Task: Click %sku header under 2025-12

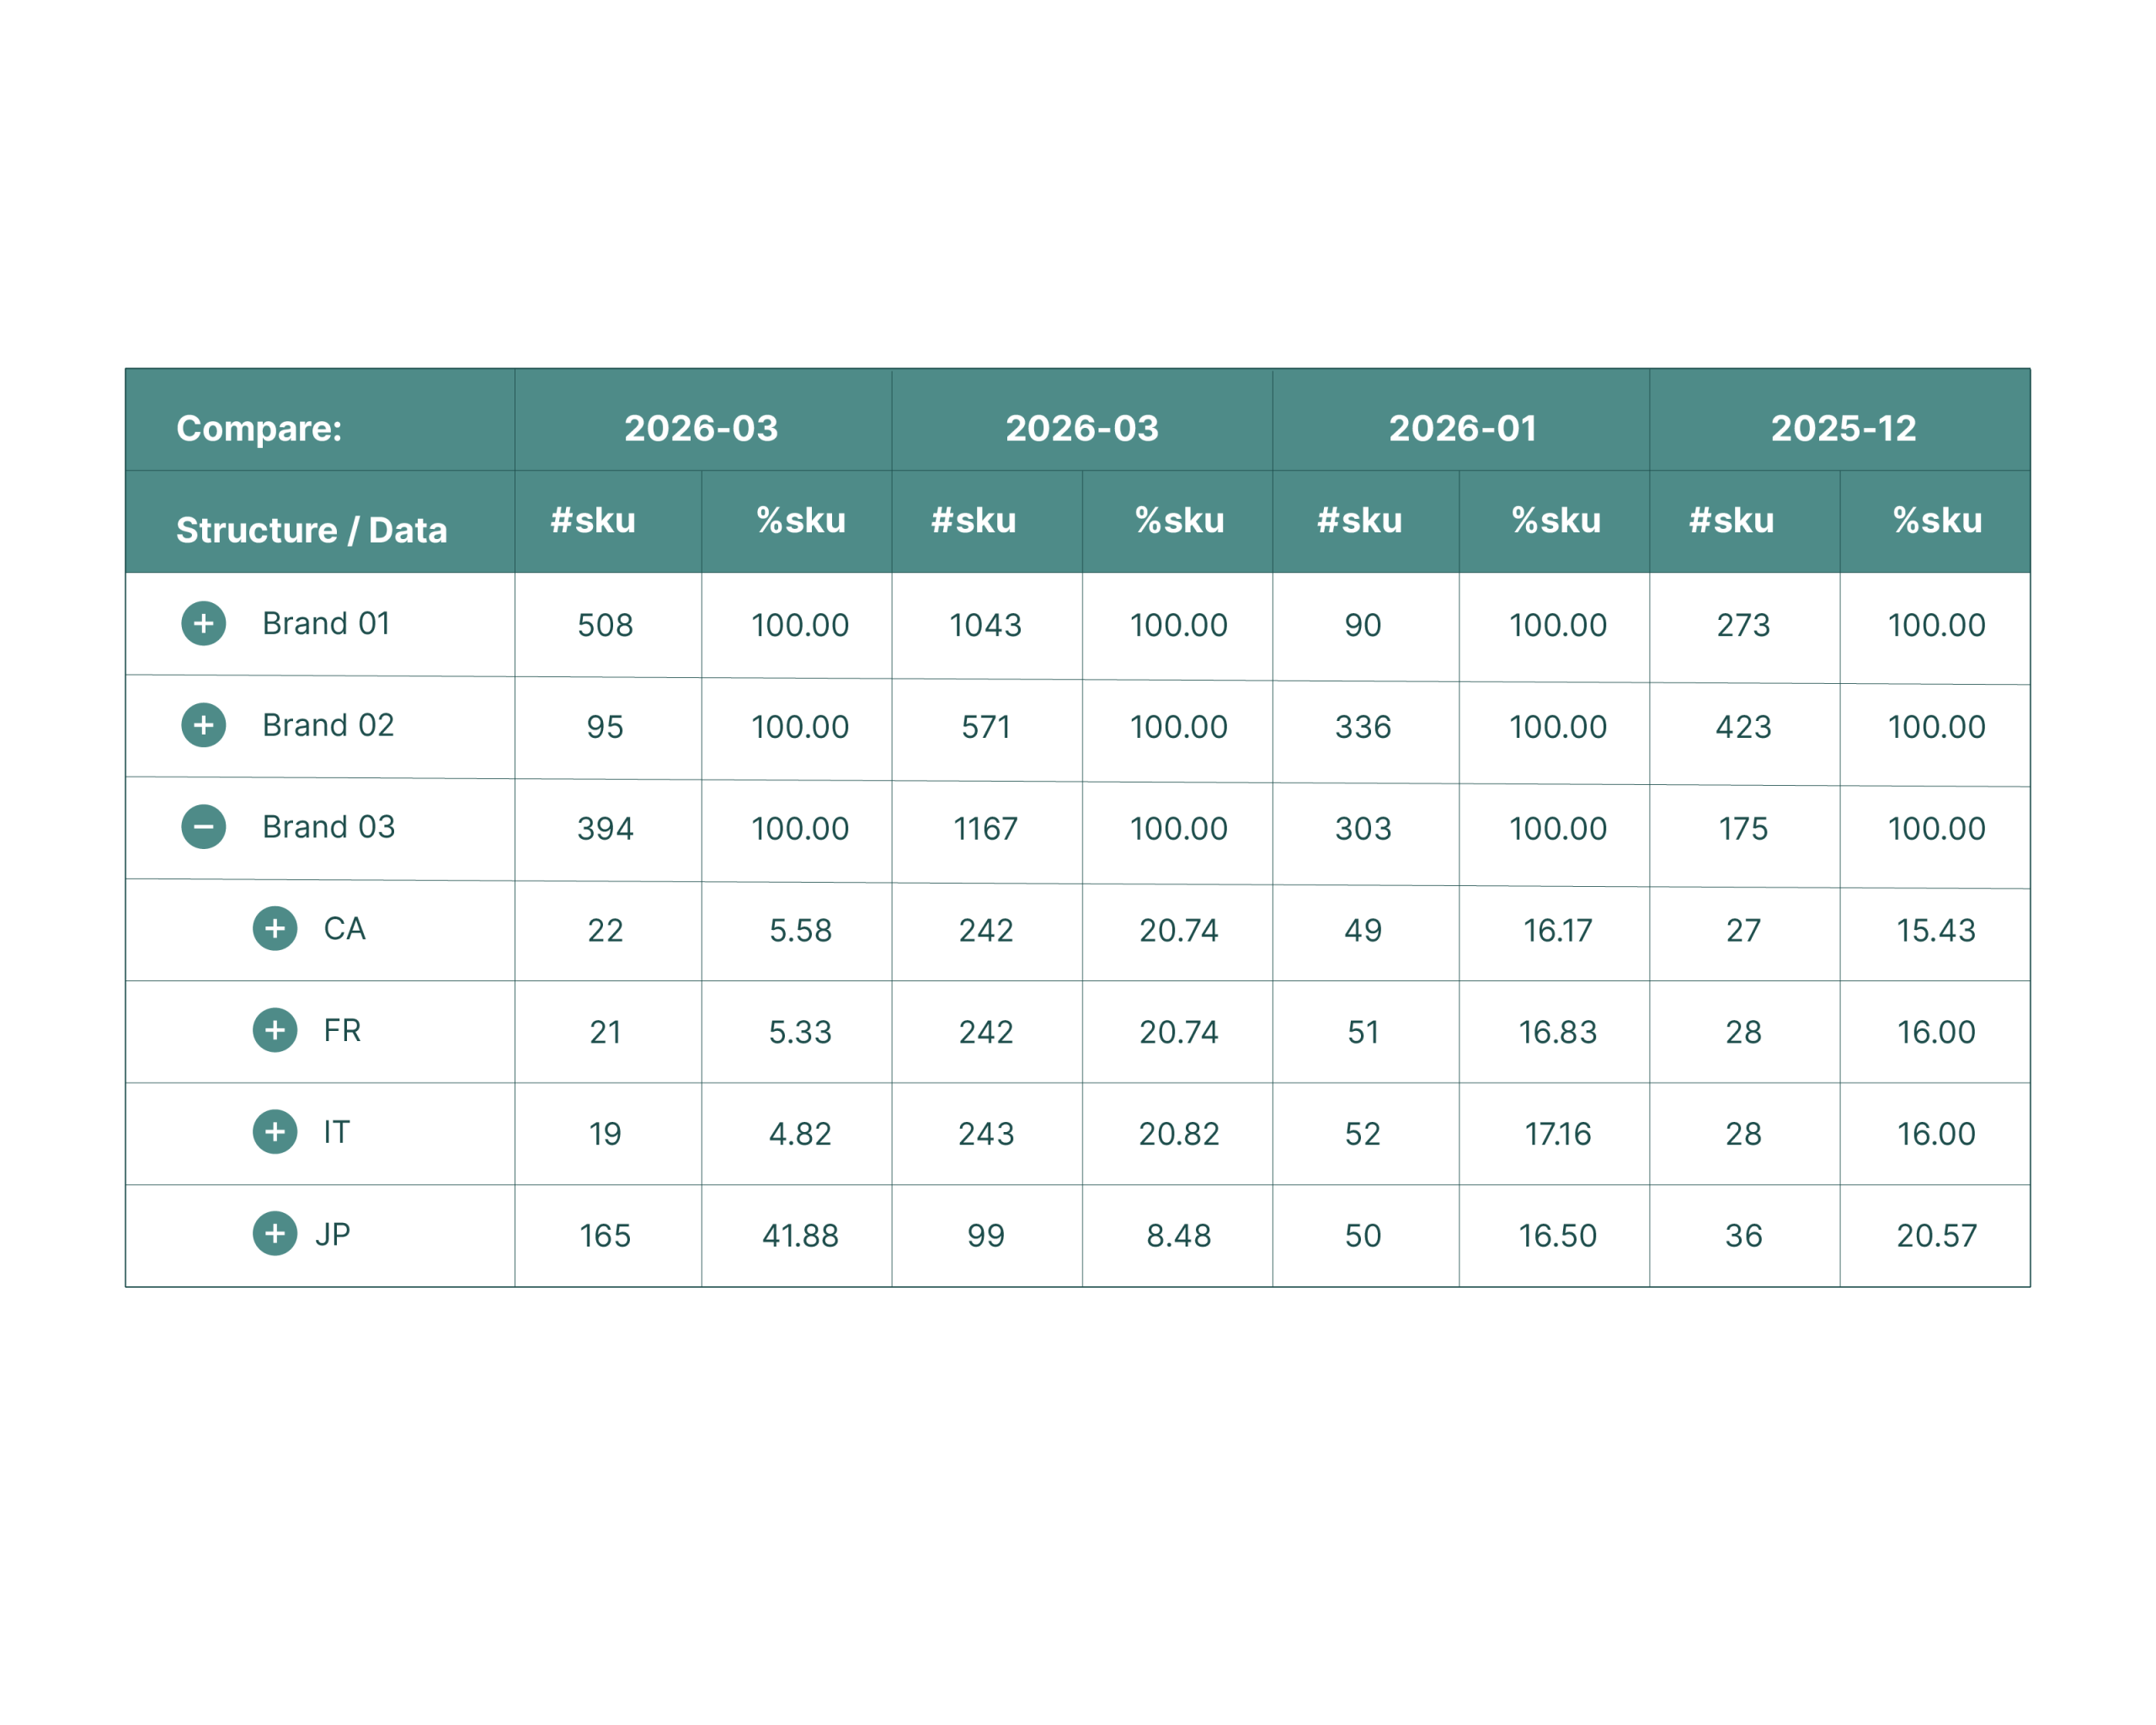Action: point(1937,521)
